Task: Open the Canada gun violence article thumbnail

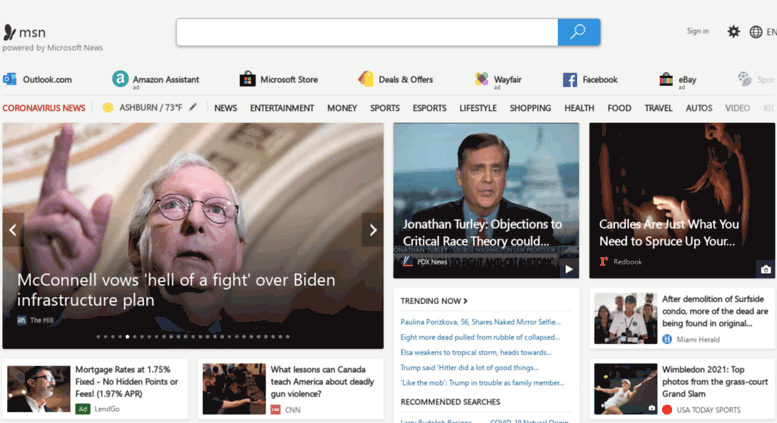Action: [234, 389]
